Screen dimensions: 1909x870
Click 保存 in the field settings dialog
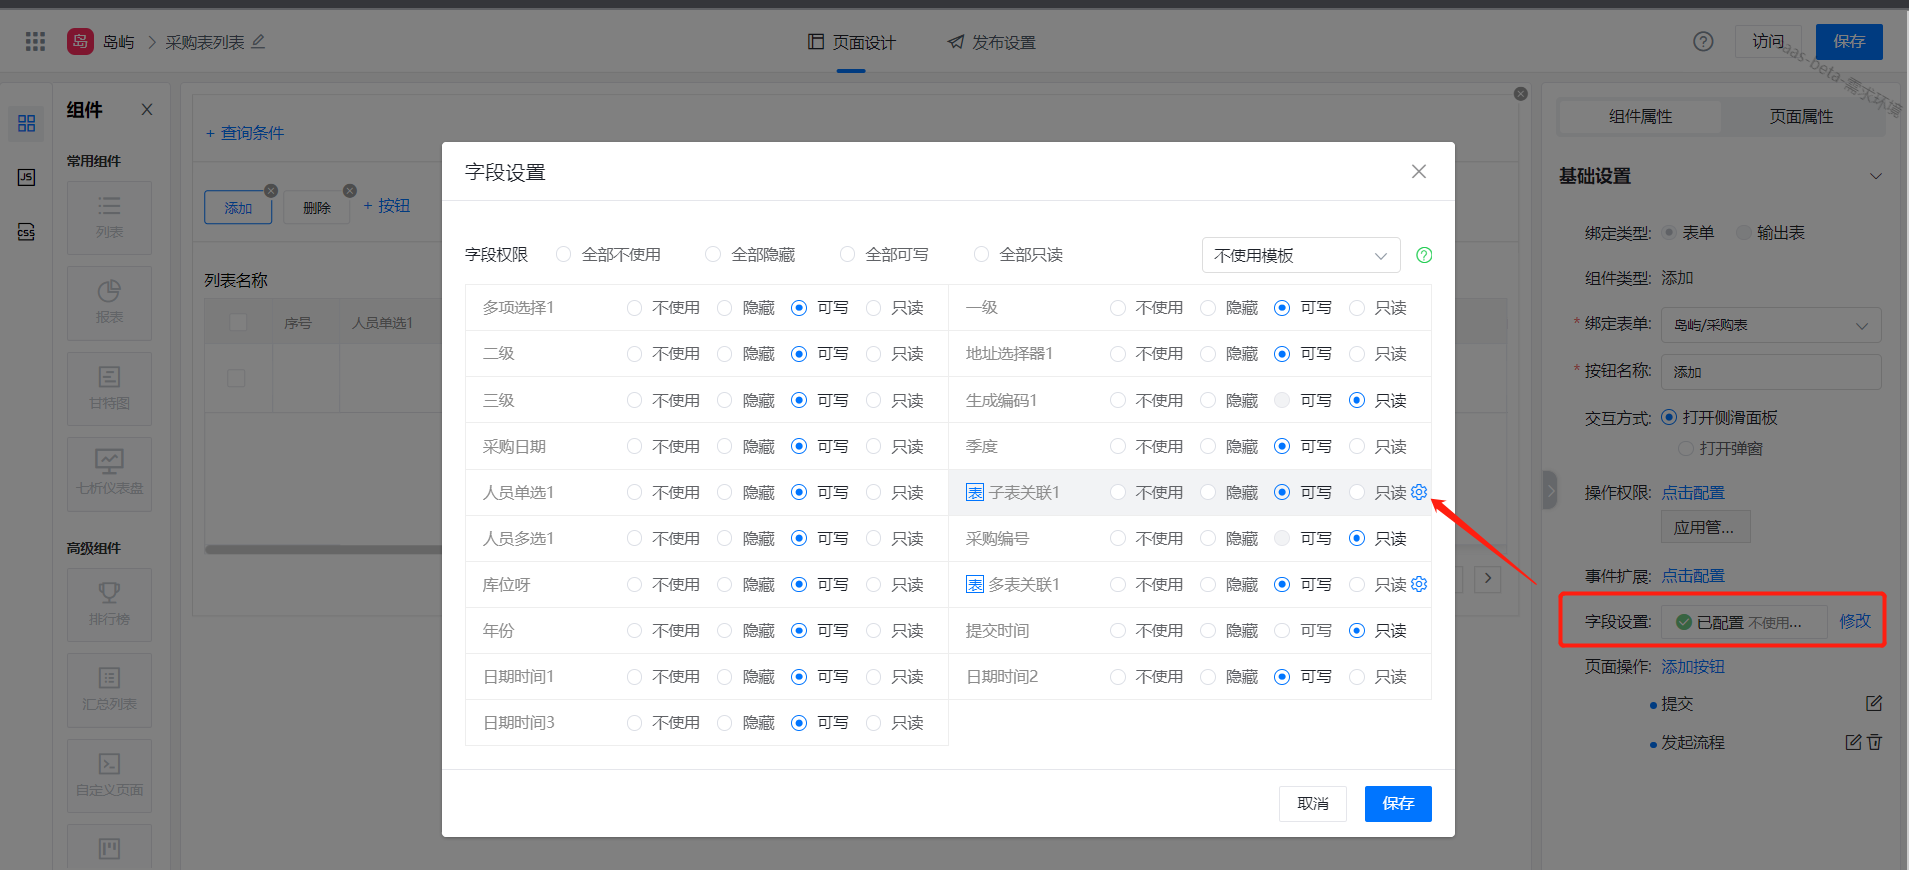coord(1398,804)
